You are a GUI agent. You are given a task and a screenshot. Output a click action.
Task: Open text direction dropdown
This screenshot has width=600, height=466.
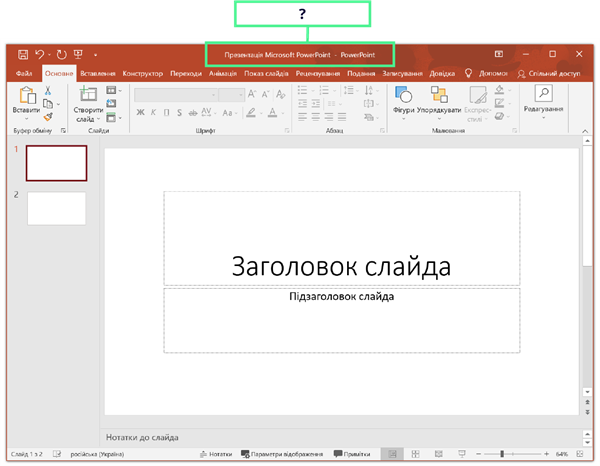pyautogui.click(x=371, y=91)
